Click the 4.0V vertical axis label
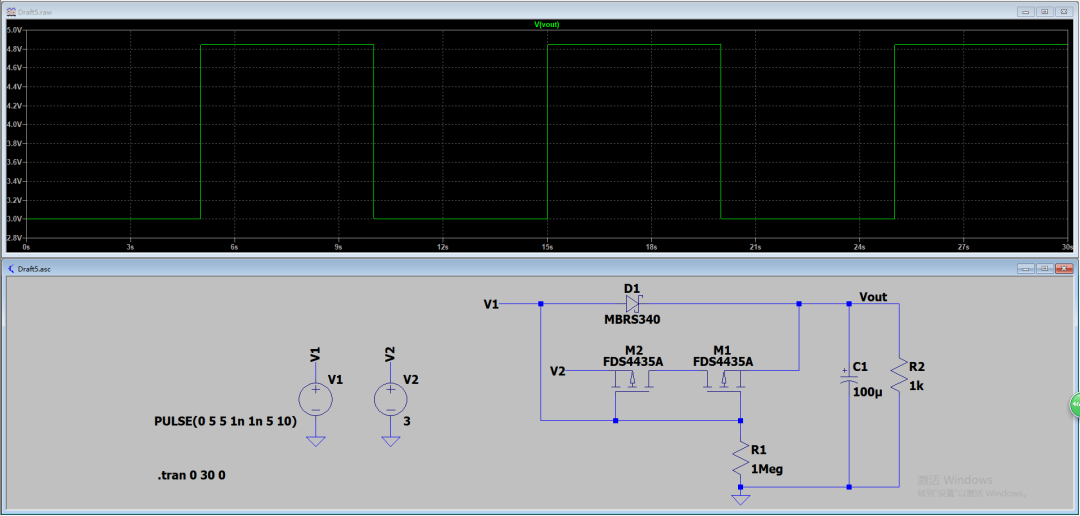Screen dimensions: 1080x516 (14, 125)
